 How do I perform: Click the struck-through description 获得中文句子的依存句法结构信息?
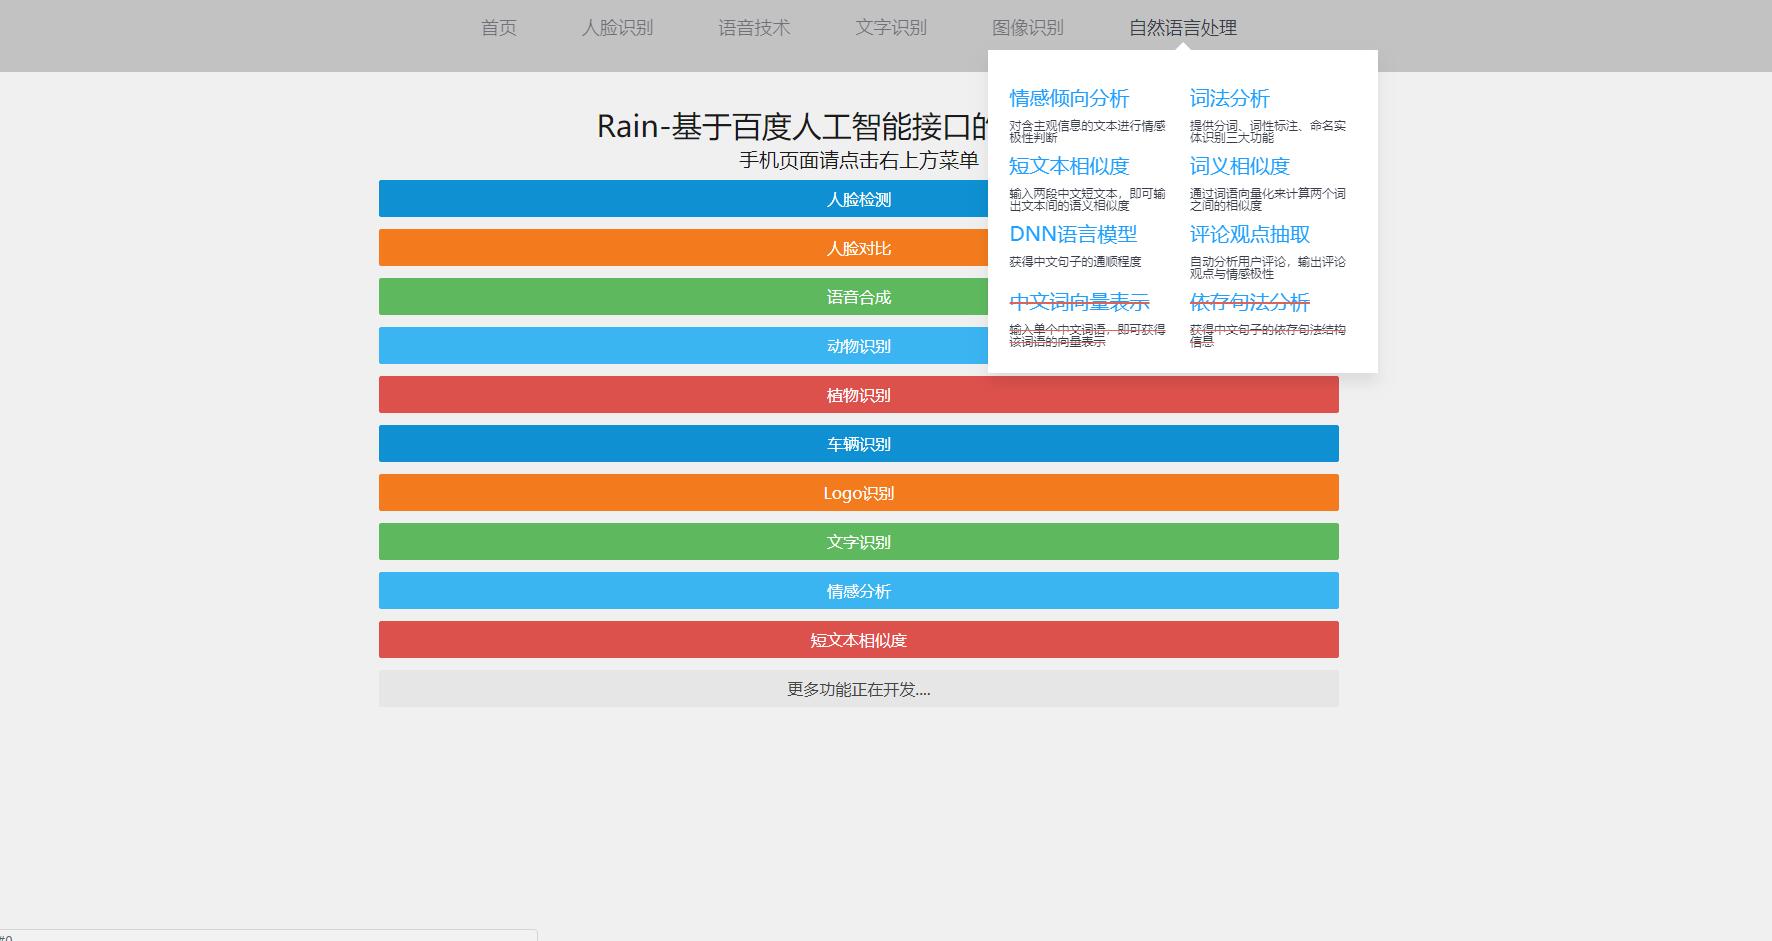pos(1267,336)
